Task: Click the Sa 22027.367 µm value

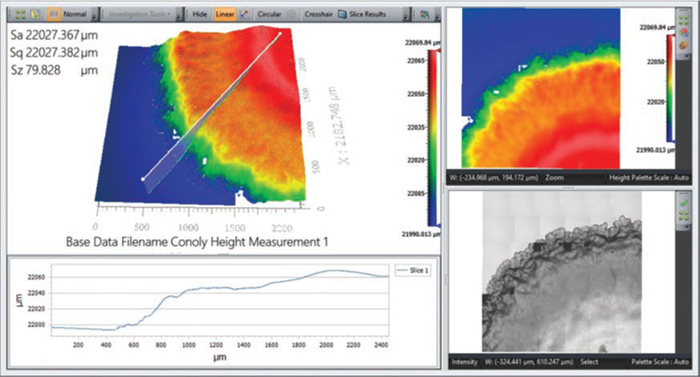Action: [54, 35]
